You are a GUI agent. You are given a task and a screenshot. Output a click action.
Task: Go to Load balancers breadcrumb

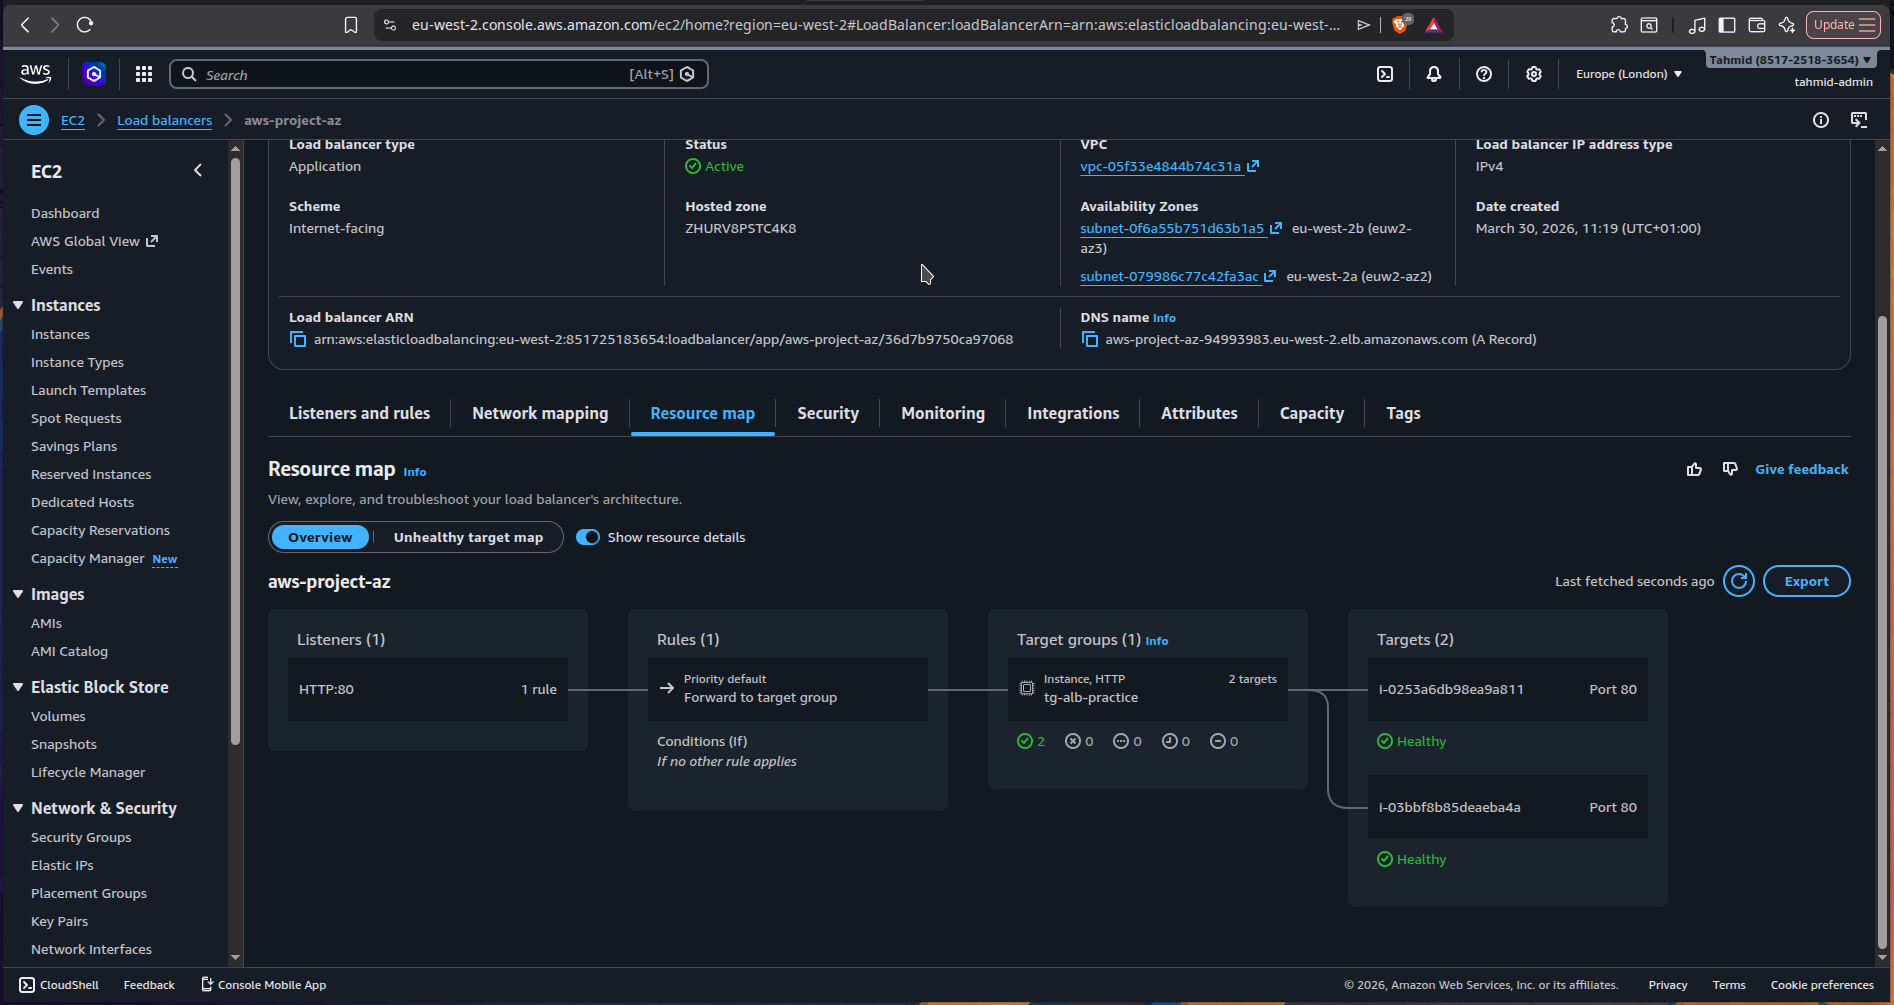coord(164,120)
